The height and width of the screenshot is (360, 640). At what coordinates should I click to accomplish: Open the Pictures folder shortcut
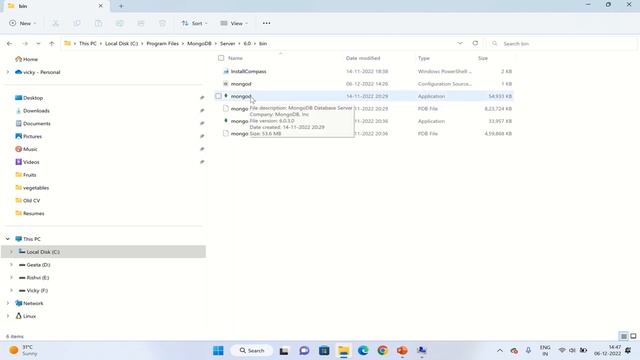pos(28,136)
